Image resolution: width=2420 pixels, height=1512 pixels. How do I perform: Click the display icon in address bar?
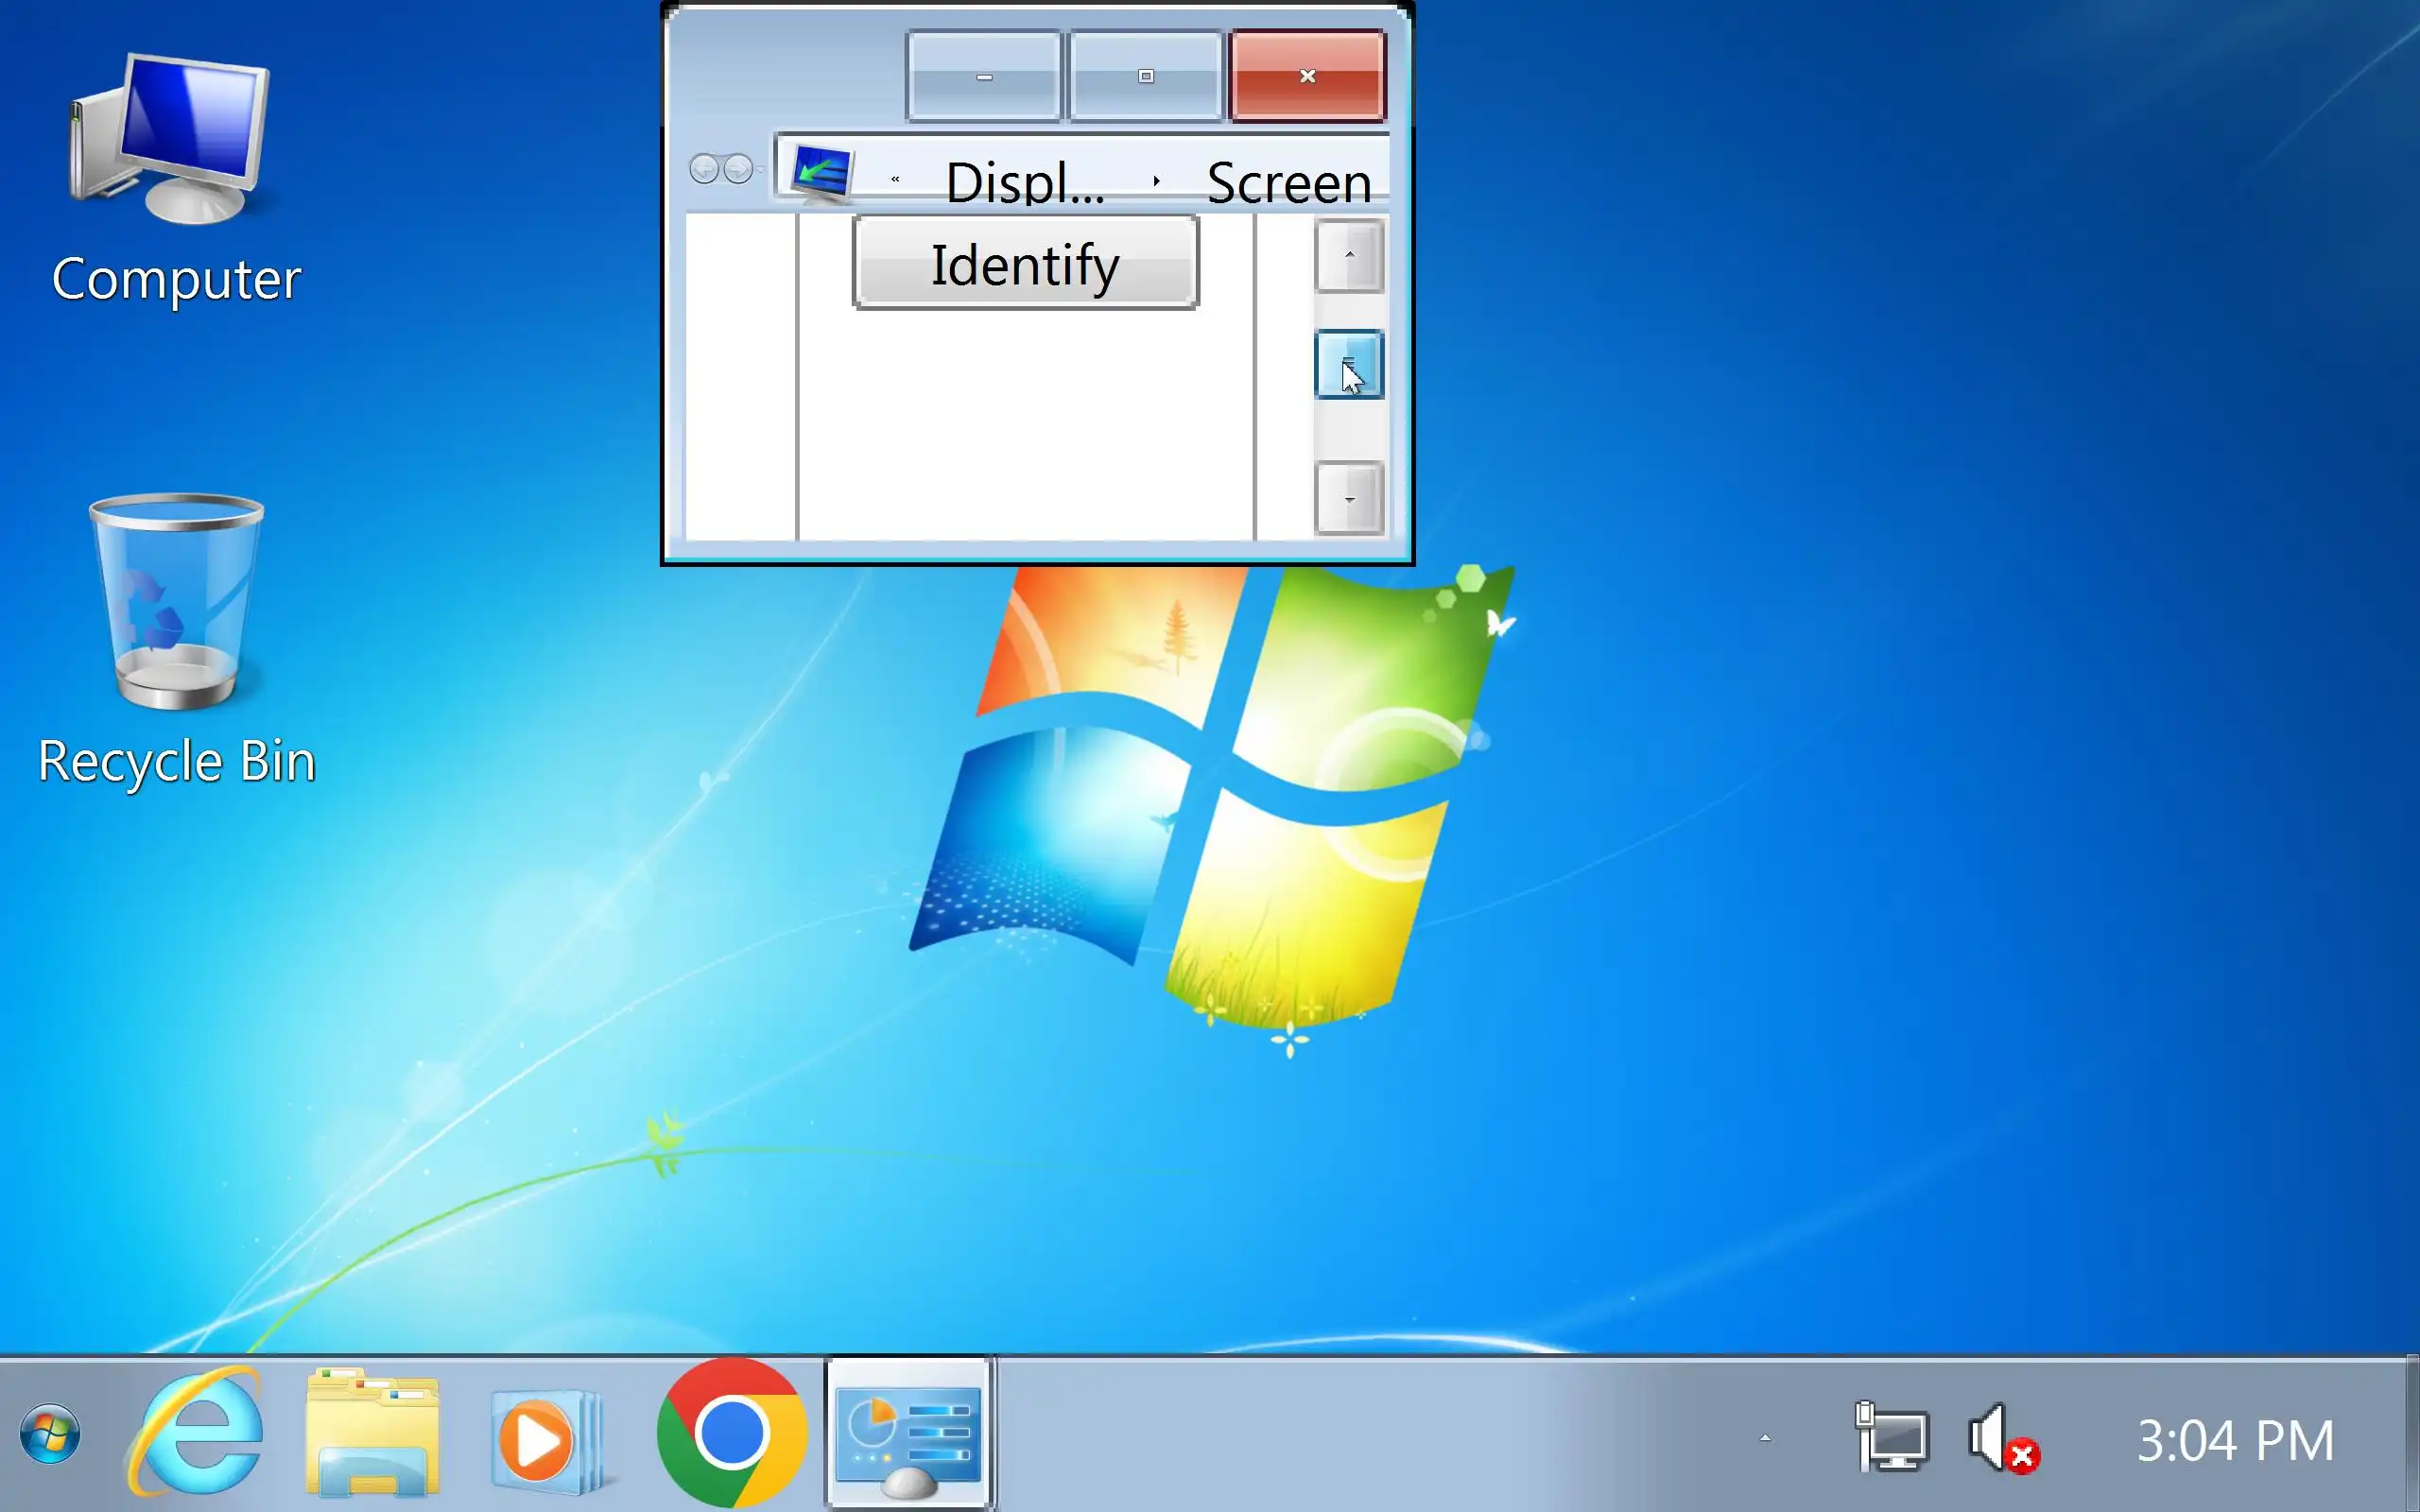[x=821, y=172]
